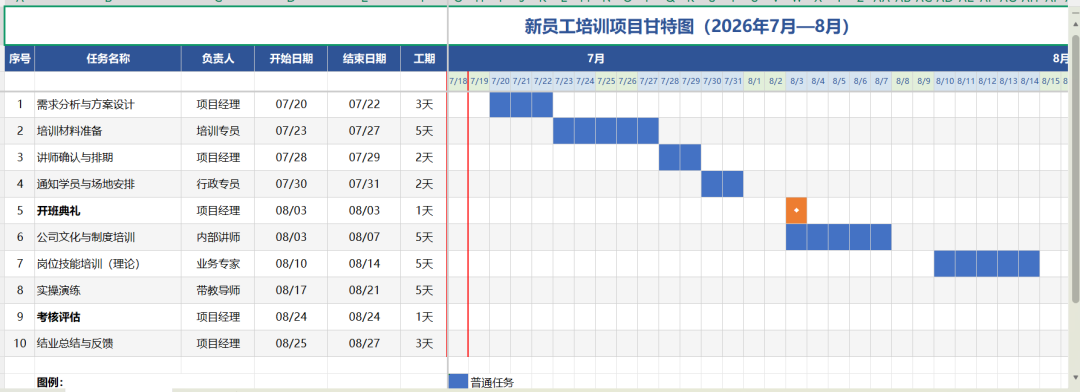Click the 7/20 date header in timeline
Image resolution: width=1080 pixels, height=392 pixels.
pyautogui.click(x=501, y=81)
